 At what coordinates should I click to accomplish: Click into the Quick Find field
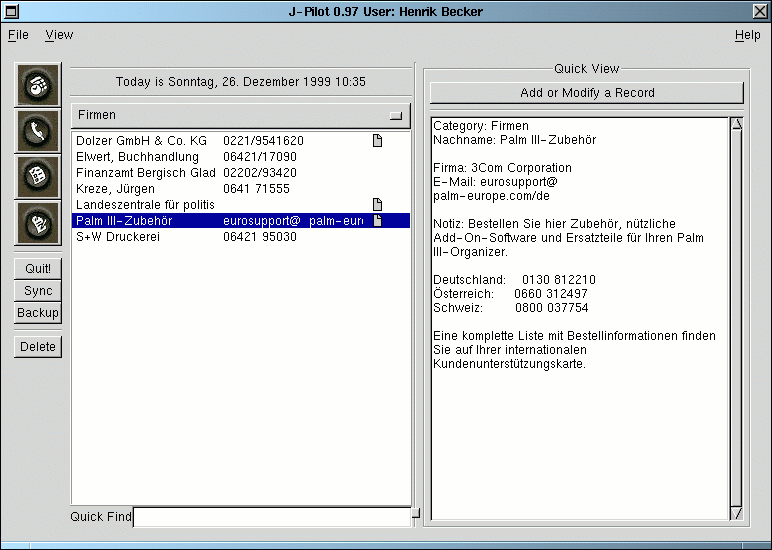[272, 517]
